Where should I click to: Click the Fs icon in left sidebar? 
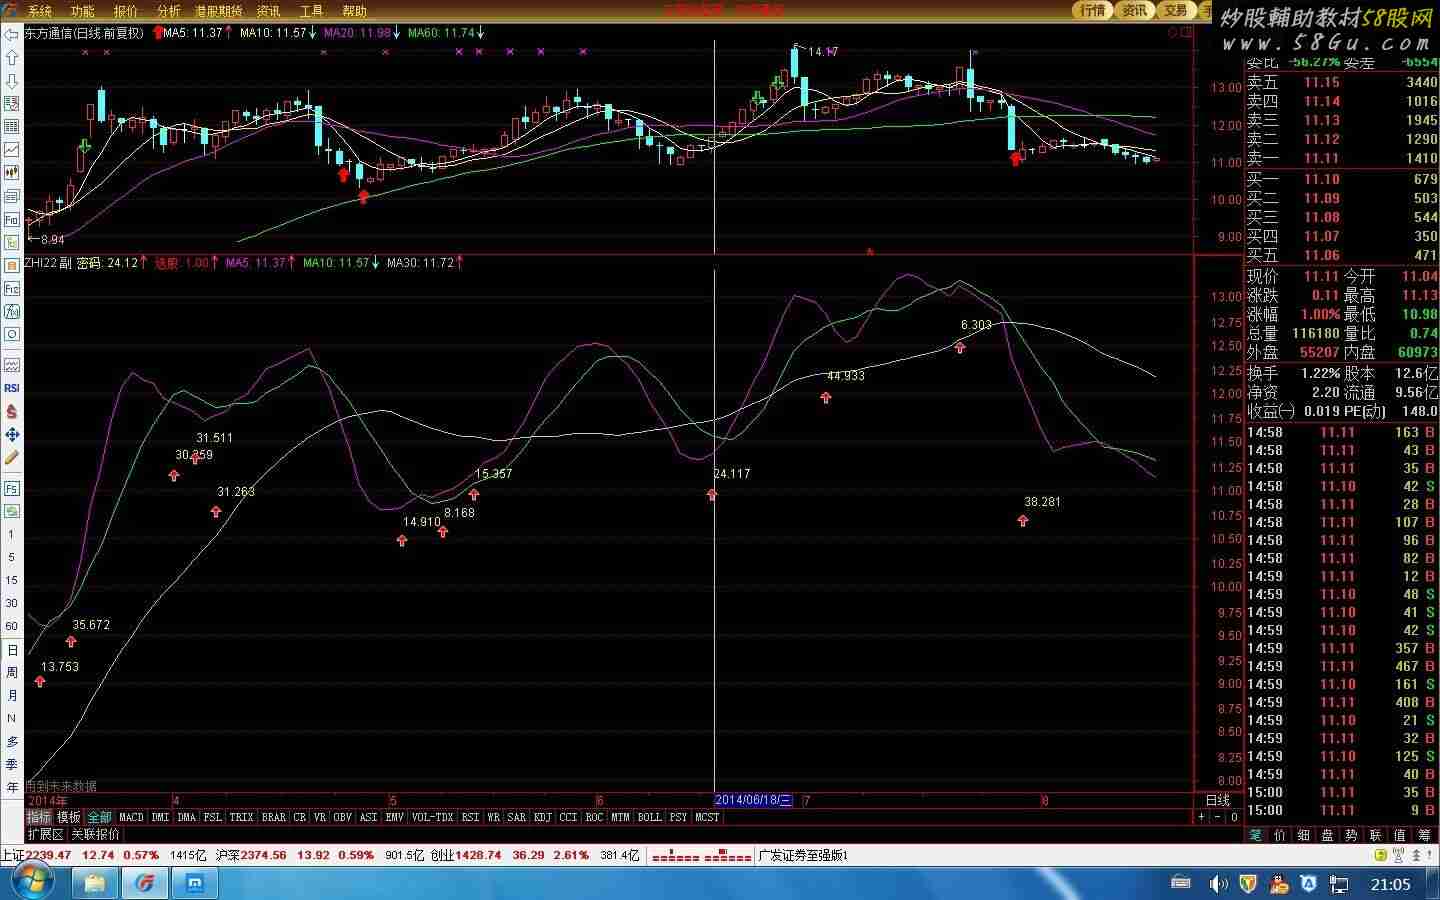(12, 488)
